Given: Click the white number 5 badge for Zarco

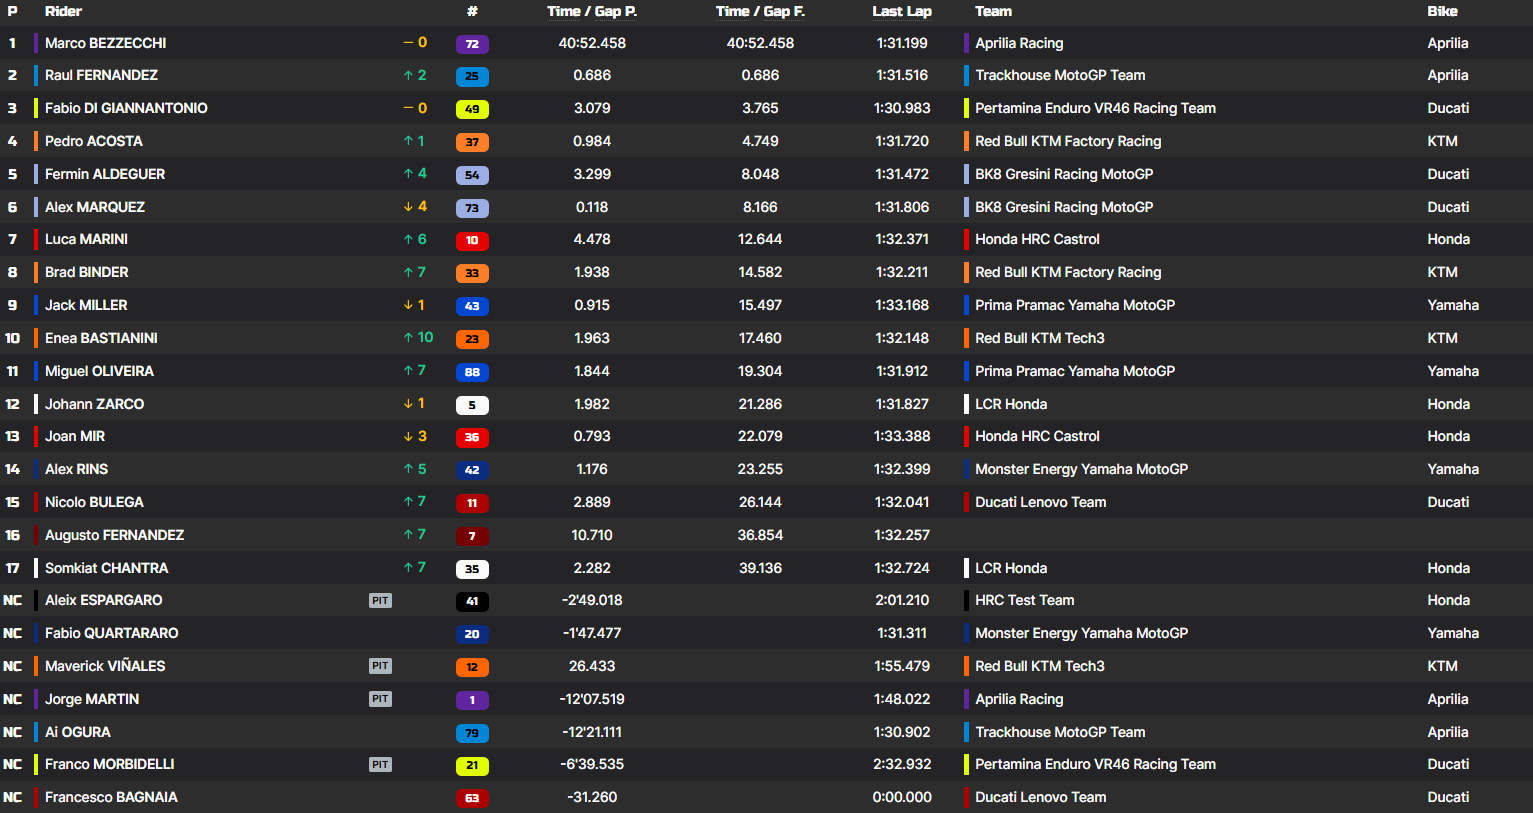Looking at the screenshot, I should tap(472, 405).
